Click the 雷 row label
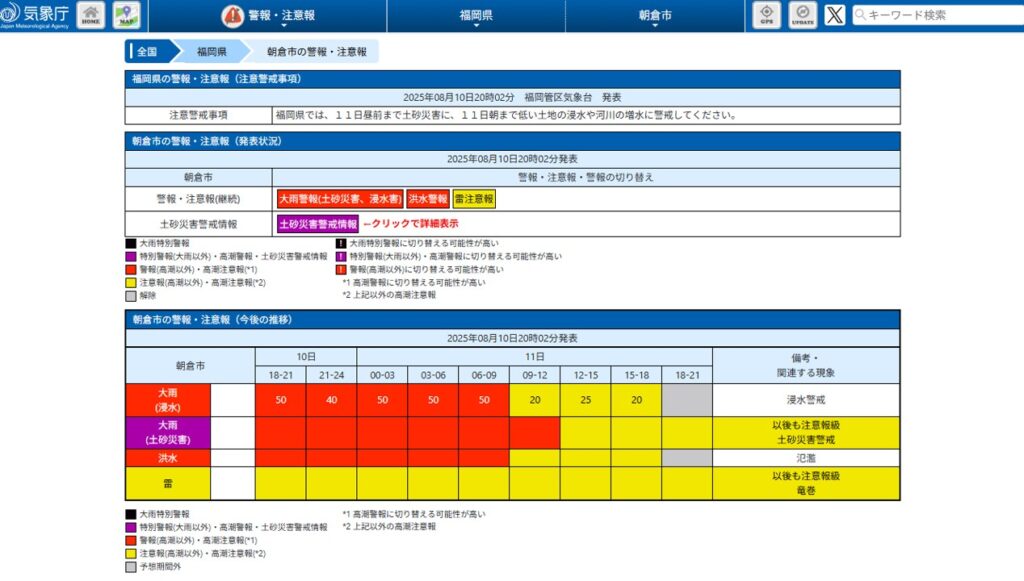 point(168,484)
